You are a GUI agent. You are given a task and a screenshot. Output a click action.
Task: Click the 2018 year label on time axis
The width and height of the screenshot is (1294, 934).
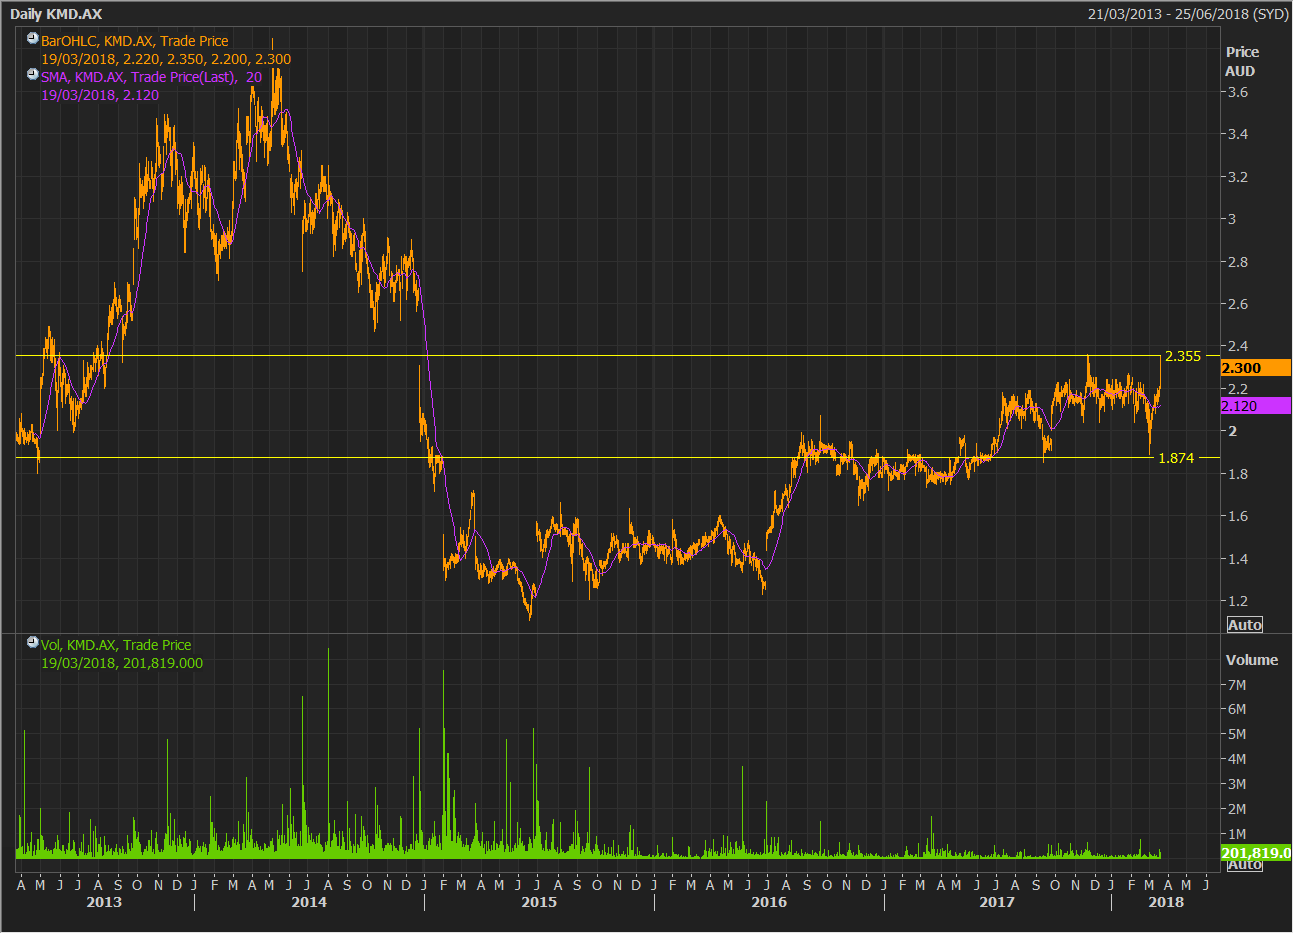1166,902
